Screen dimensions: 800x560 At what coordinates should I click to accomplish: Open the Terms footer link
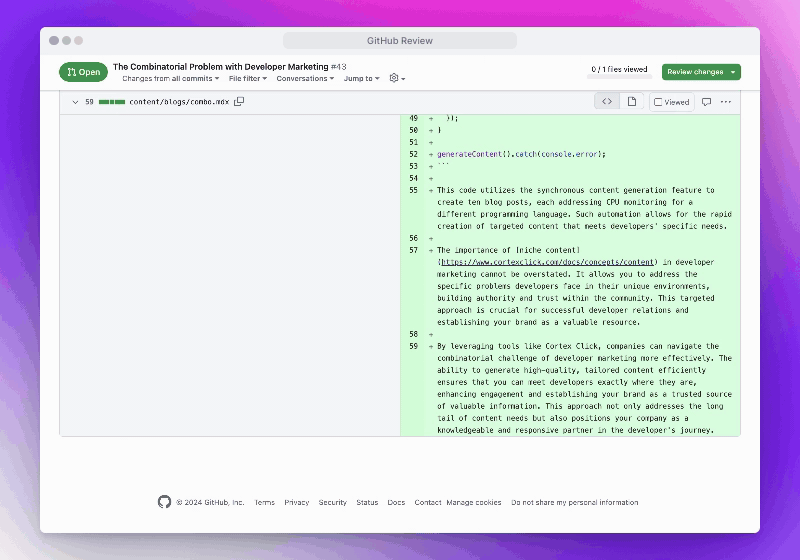[264, 502]
